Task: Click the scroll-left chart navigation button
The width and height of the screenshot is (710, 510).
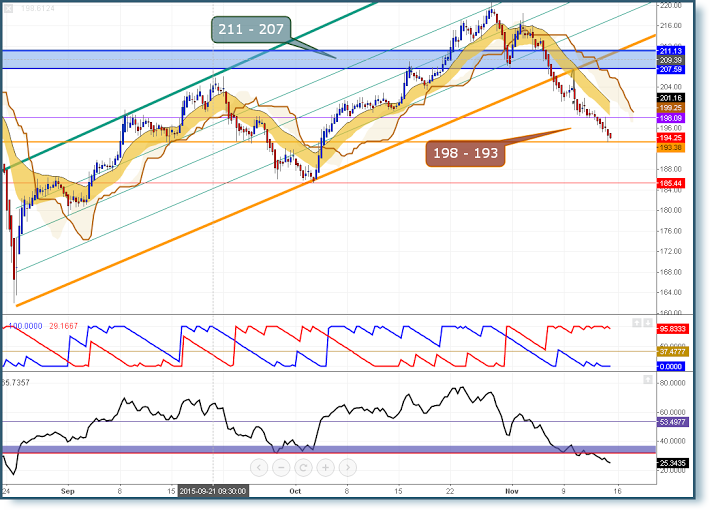Action: (259, 467)
